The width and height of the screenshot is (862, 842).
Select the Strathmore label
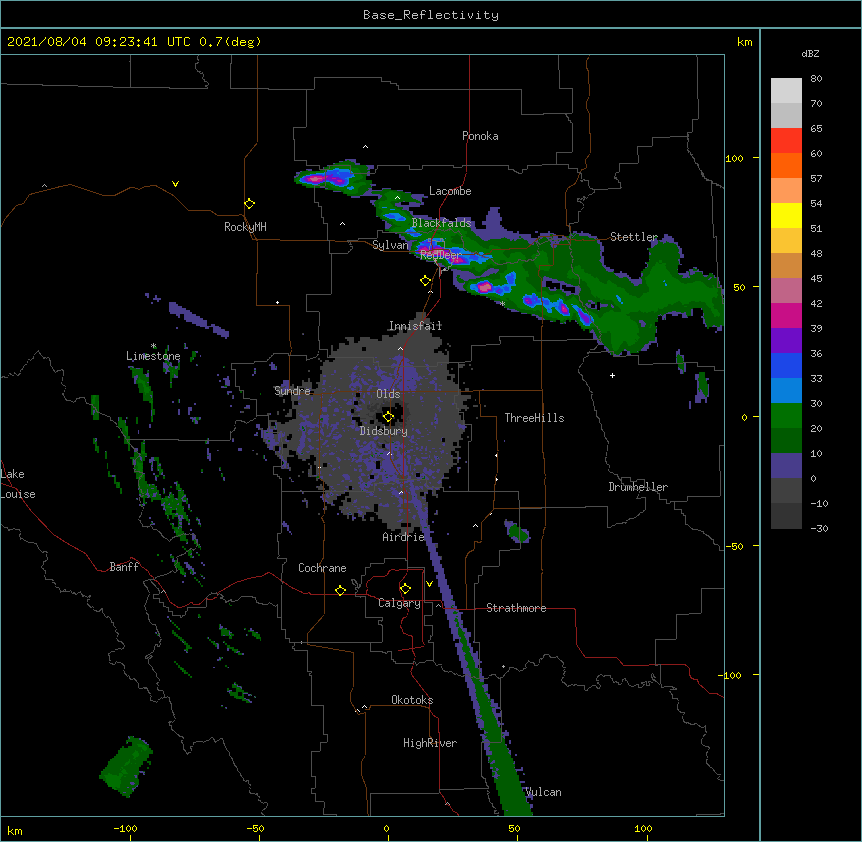pyautogui.click(x=516, y=608)
